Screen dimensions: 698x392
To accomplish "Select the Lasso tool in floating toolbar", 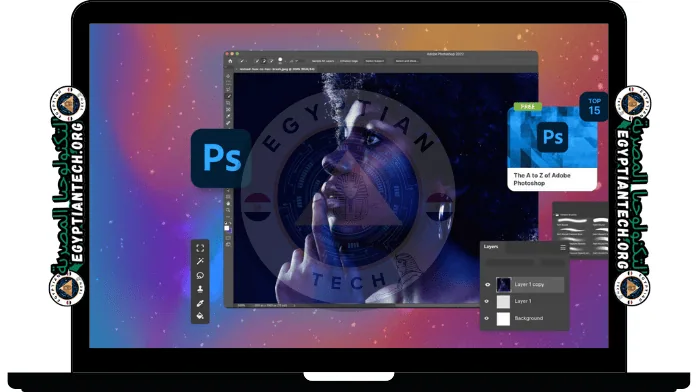I will (200, 275).
